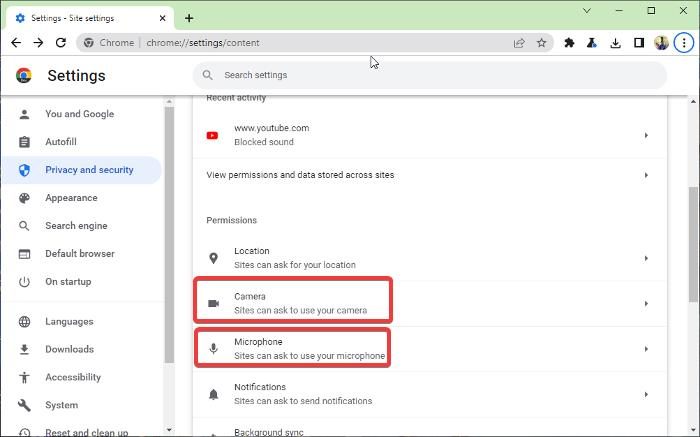Screen dimensions: 700x437
Task: Click the Notifications bell icon
Action: [x=213, y=394]
